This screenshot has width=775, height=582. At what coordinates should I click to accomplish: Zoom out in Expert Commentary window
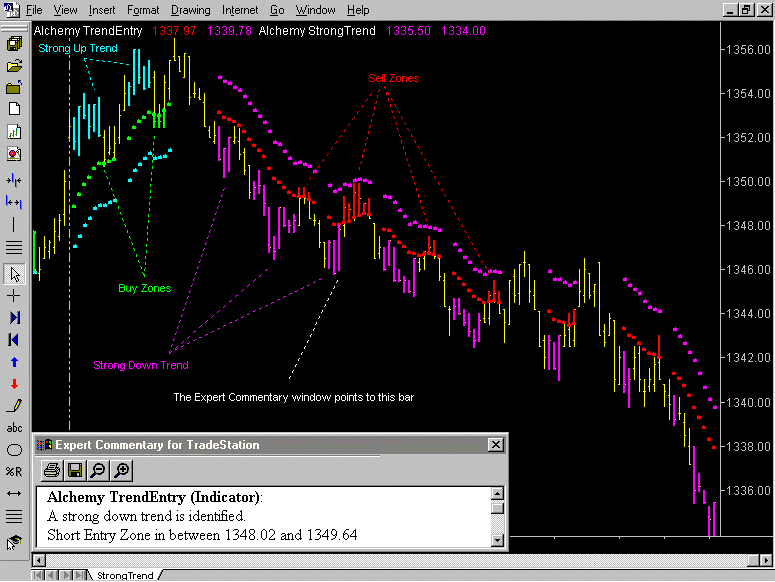[x=98, y=470]
